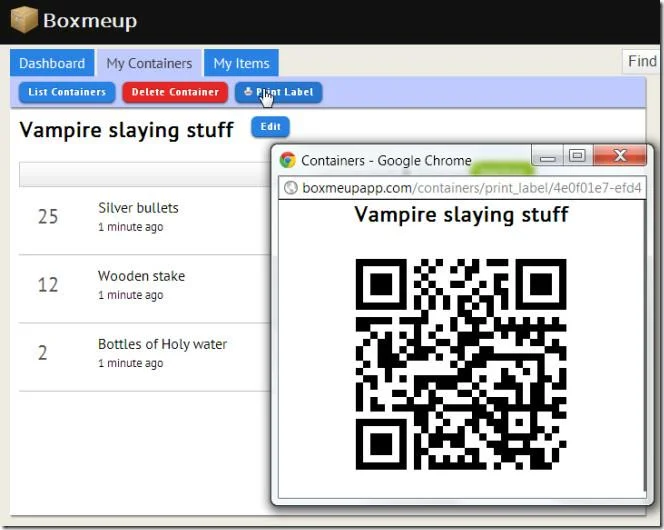This screenshot has width=664, height=530.
Task: Click the page info icon in address bar
Action: point(290,188)
